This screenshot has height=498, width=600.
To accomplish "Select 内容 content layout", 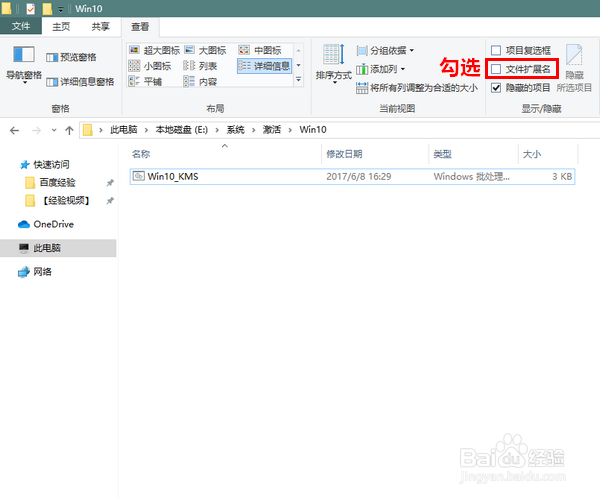I will click(x=200, y=81).
